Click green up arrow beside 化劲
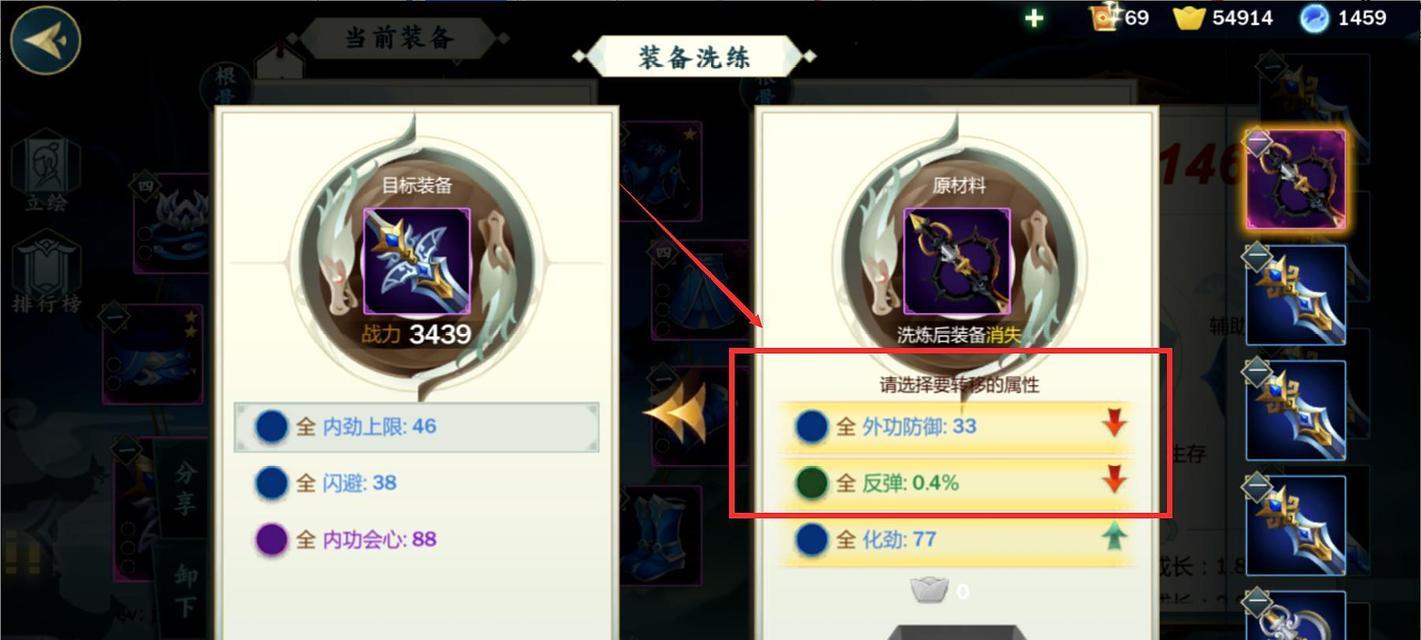Screen dimensions: 1421x640 (1114, 538)
